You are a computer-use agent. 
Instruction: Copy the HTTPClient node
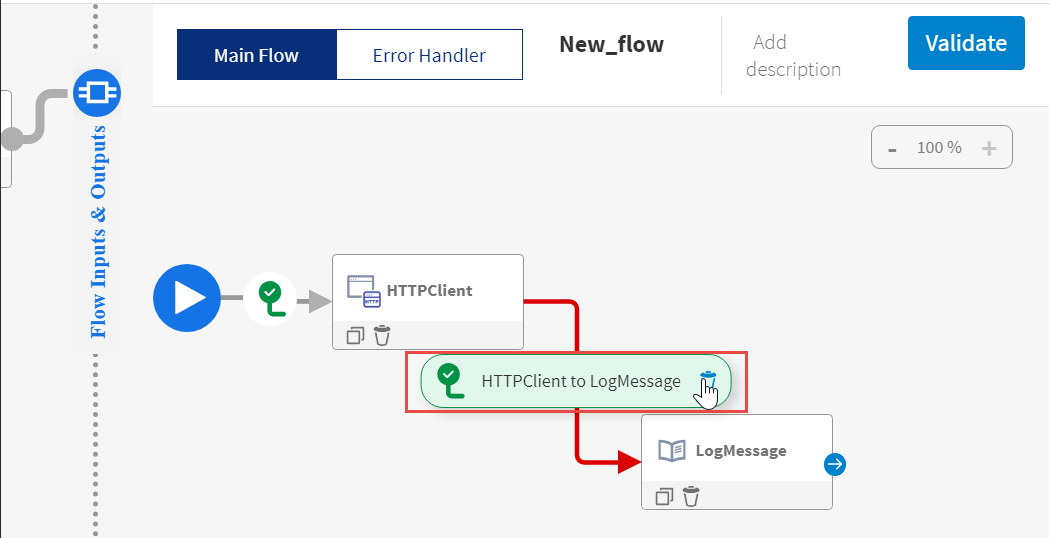(355, 336)
